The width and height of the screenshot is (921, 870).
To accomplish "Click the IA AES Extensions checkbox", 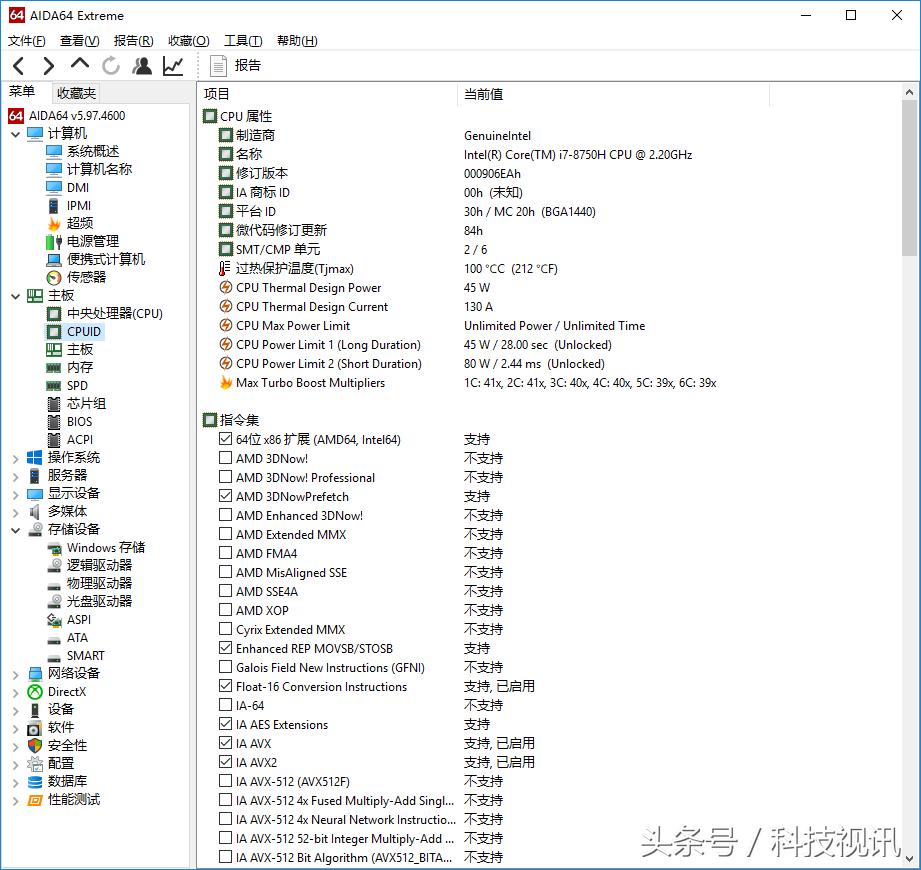I will point(225,724).
